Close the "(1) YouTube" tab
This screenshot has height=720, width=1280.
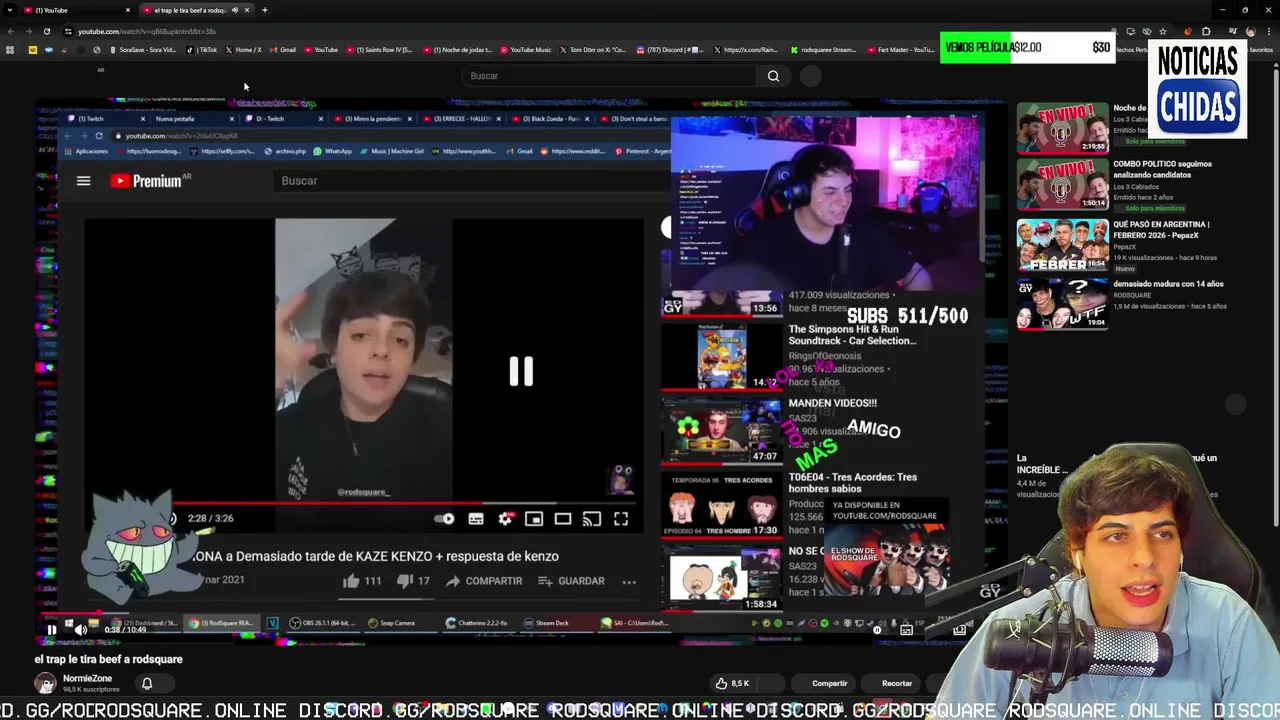(127, 10)
